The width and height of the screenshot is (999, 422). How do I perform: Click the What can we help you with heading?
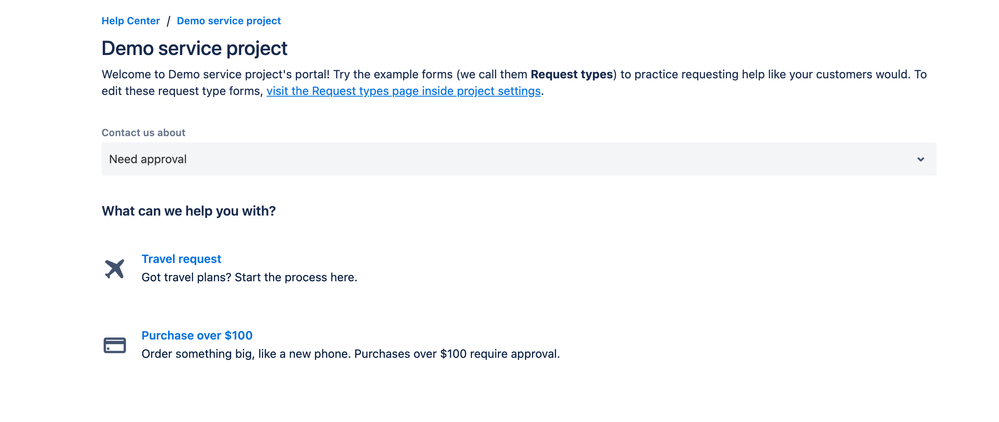189,211
